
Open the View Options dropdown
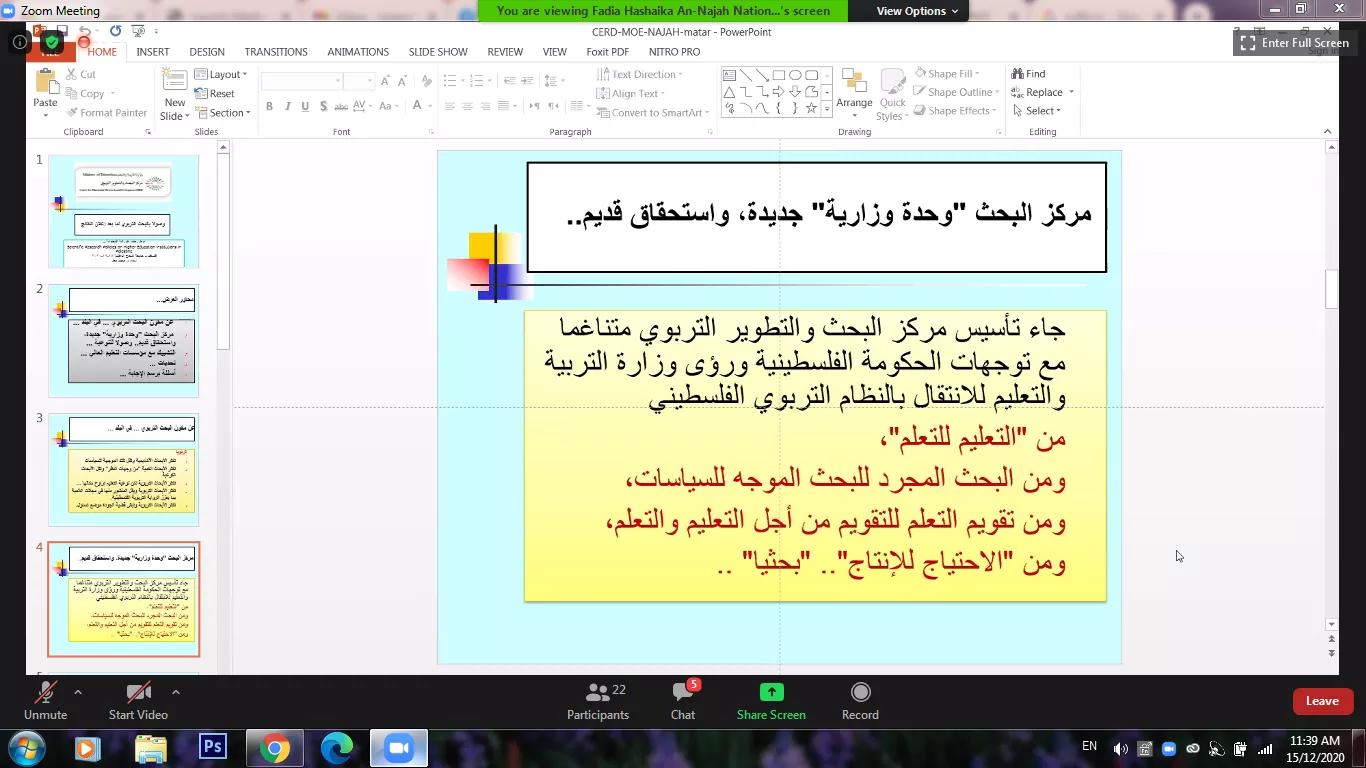point(917,11)
